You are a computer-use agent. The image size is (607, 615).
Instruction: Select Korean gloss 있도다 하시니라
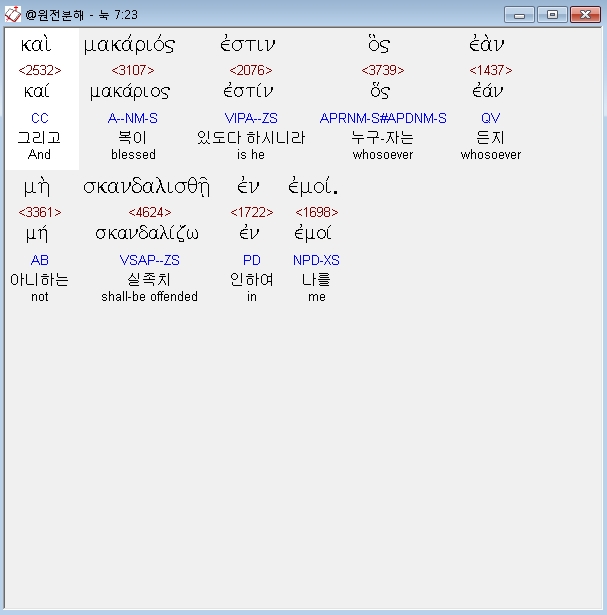(x=251, y=138)
